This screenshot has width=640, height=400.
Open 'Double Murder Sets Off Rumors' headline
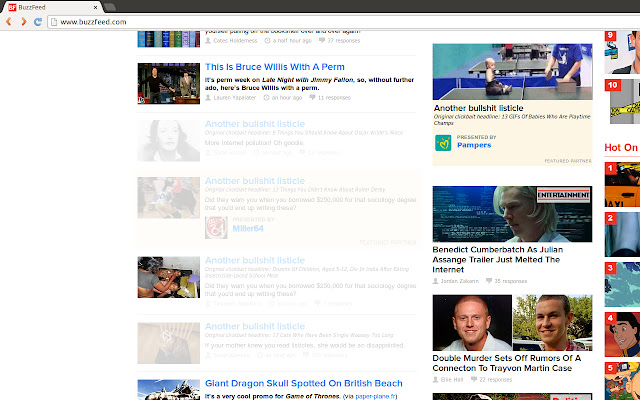pyautogui.click(x=507, y=363)
